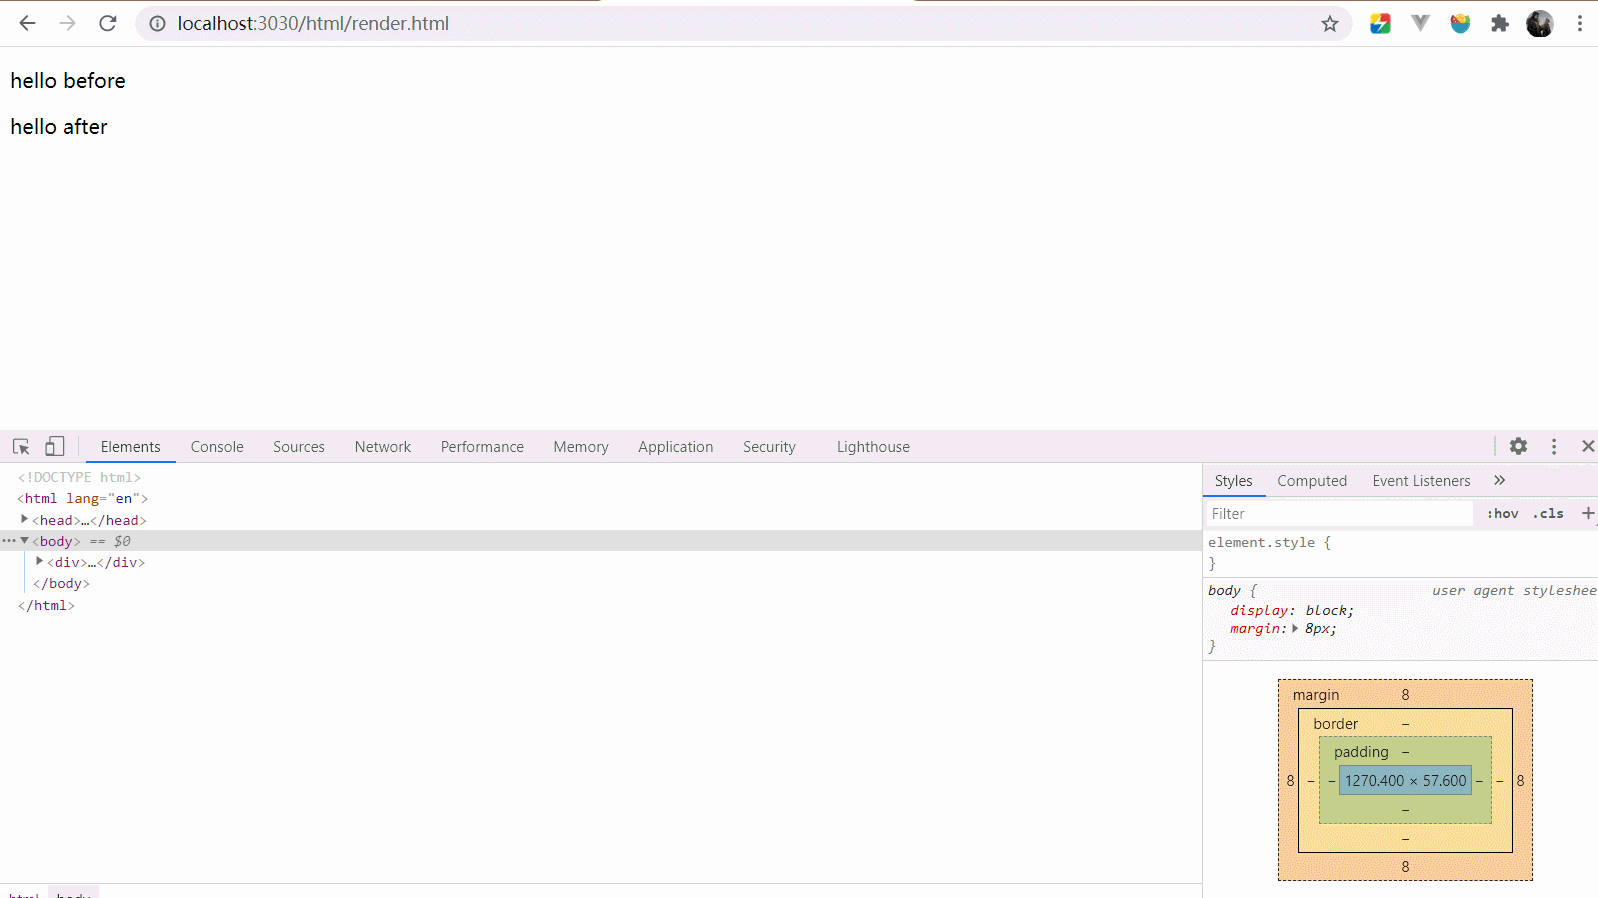Image resolution: width=1598 pixels, height=898 pixels.
Task: Switch to the Elements tab
Action: pos(130,447)
